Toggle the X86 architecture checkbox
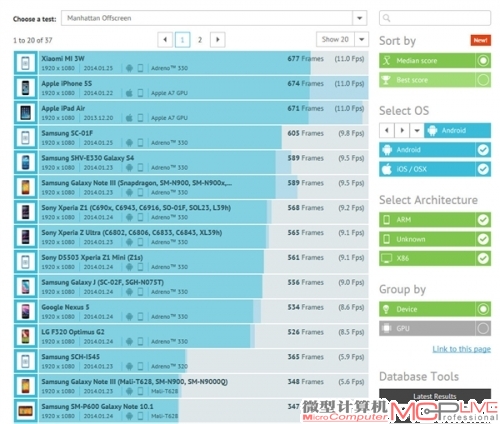This screenshot has height=424, width=500. [x=483, y=258]
